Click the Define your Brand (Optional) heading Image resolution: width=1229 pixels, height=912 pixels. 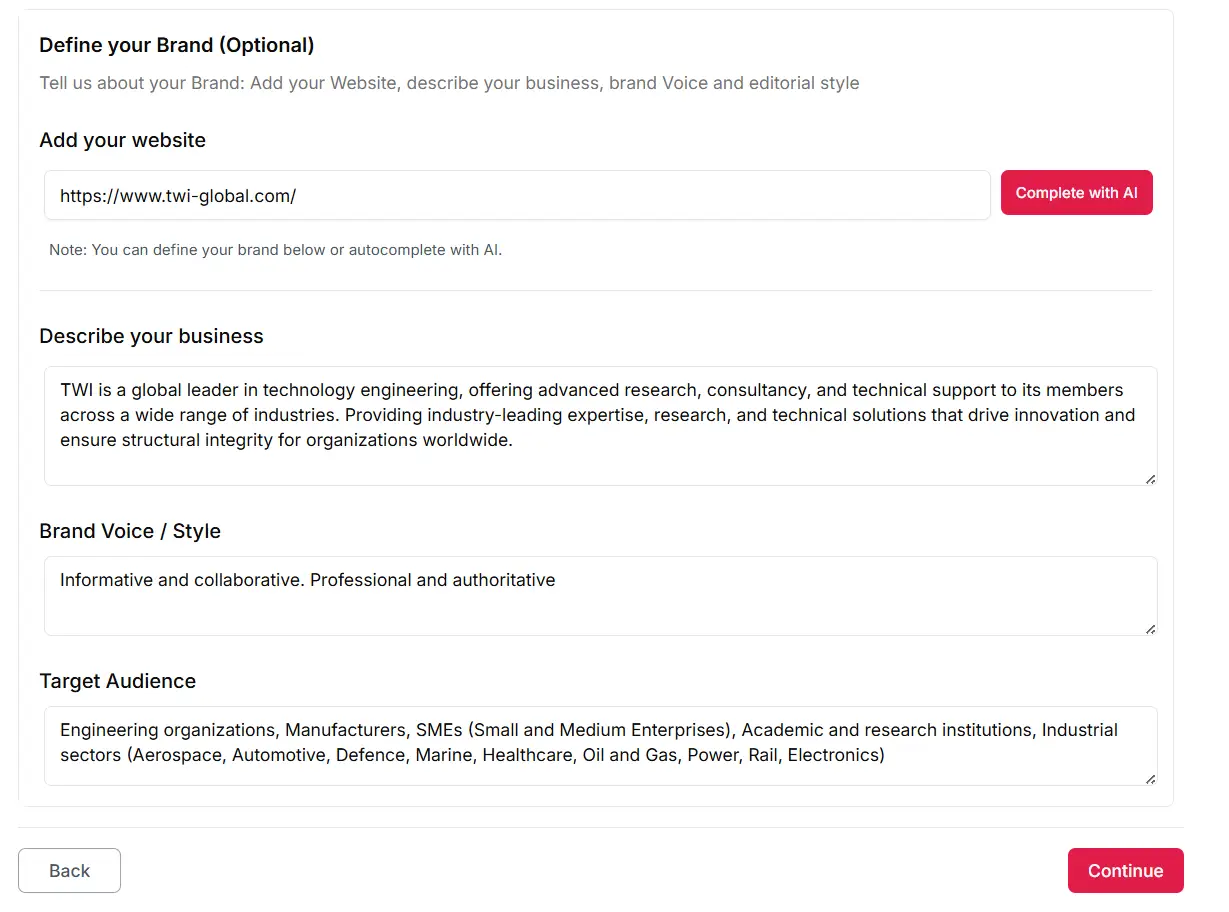176,45
